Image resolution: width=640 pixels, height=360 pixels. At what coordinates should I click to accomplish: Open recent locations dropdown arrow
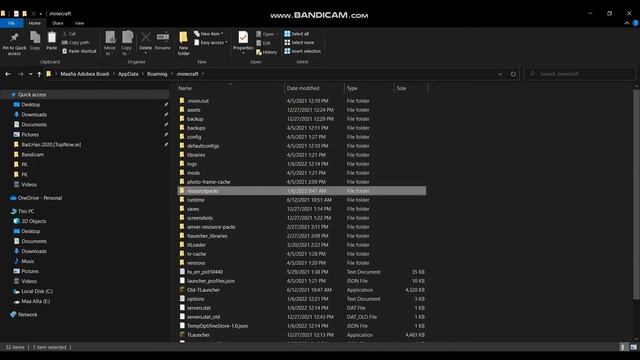click(31, 74)
